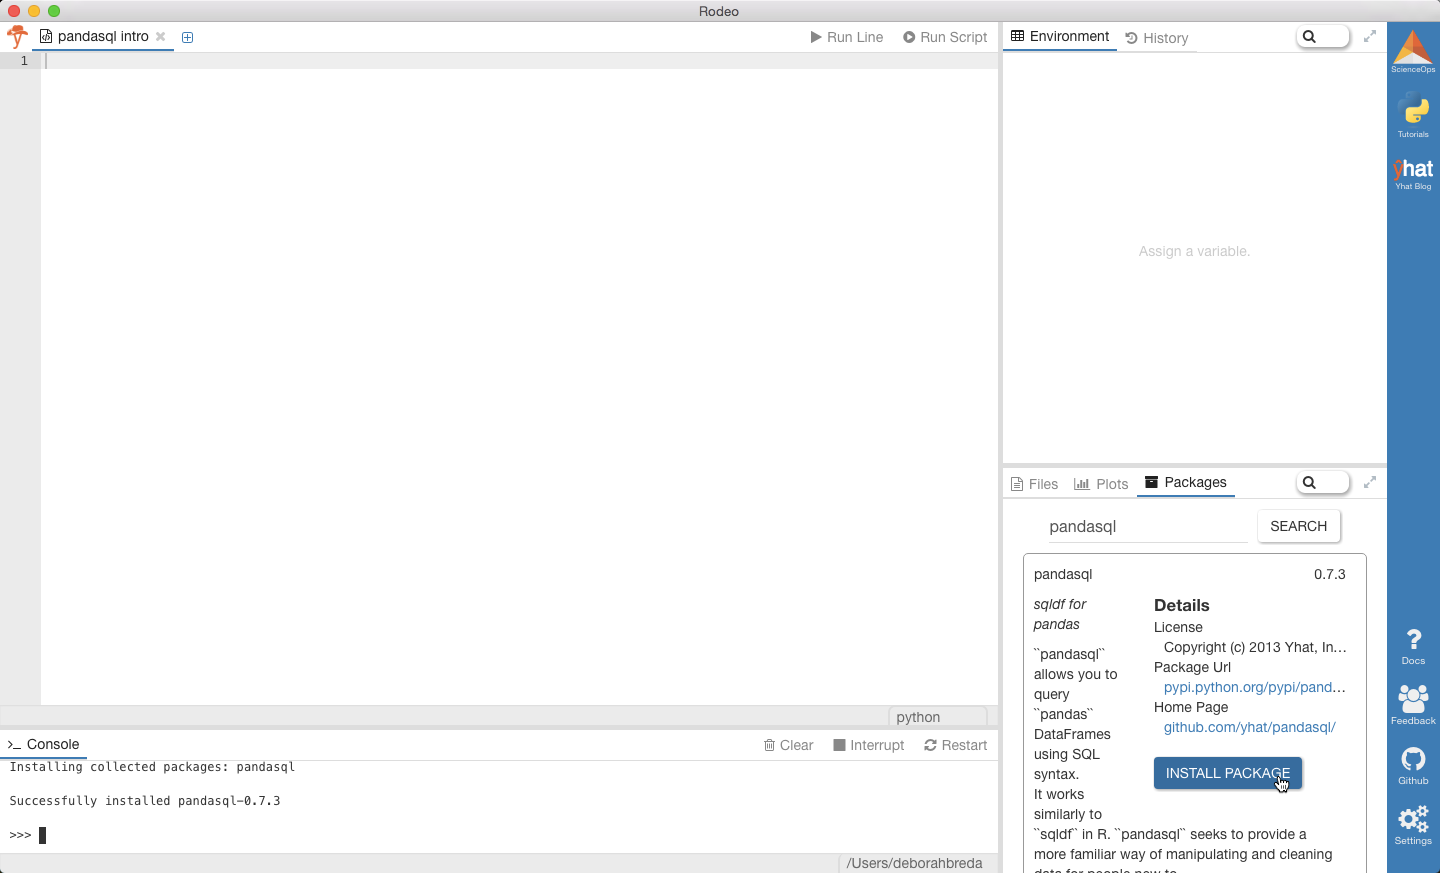Viewport: 1440px width, 873px height.
Task: Click the /Users/deborahbreda working directory path
Action: pos(914,863)
